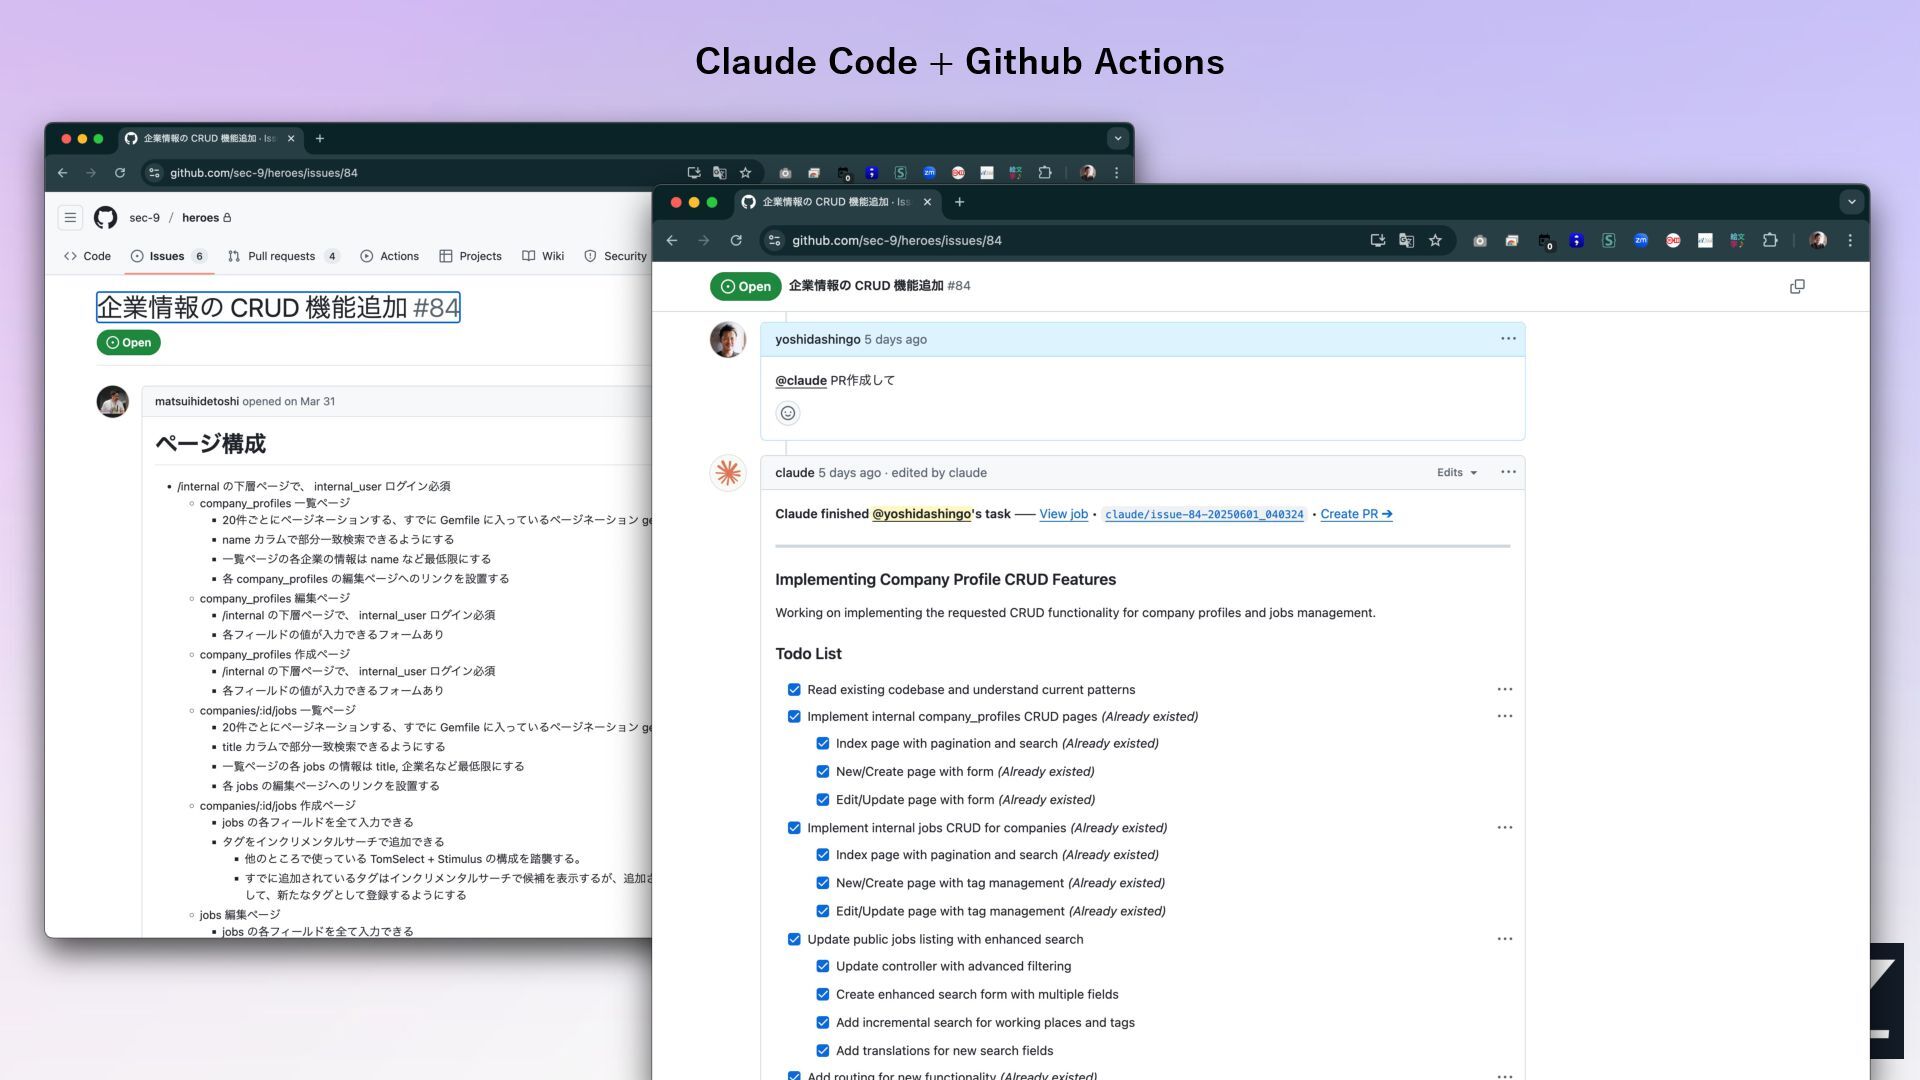Toggle 'Update public jobs listing' checkbox

[x=794, y=940]
